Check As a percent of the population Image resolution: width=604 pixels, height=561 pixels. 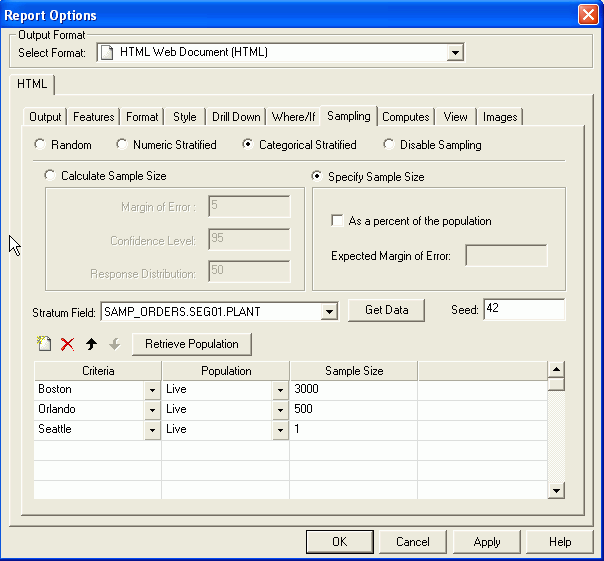point(337,221)
